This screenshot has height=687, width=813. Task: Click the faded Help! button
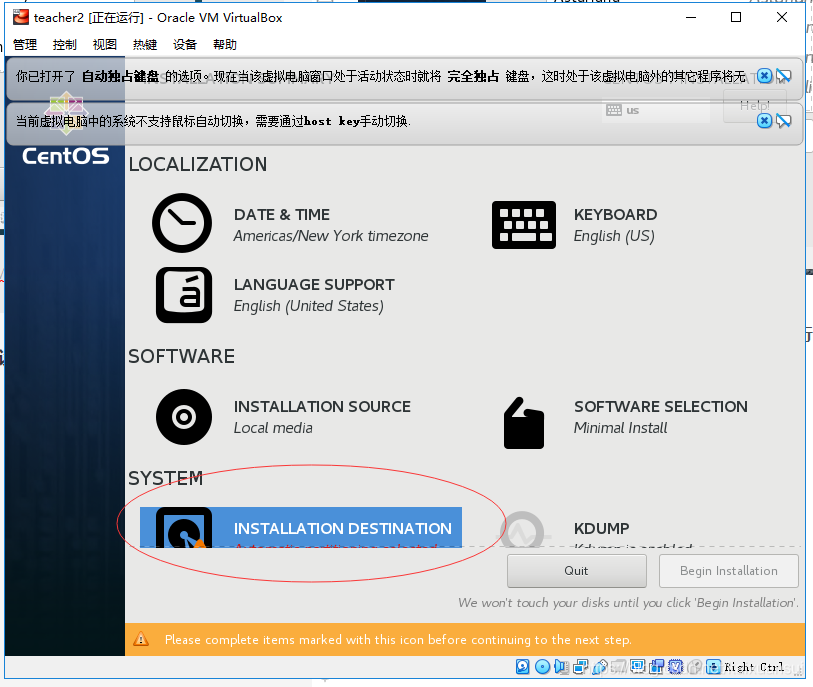tap(754, 106)
